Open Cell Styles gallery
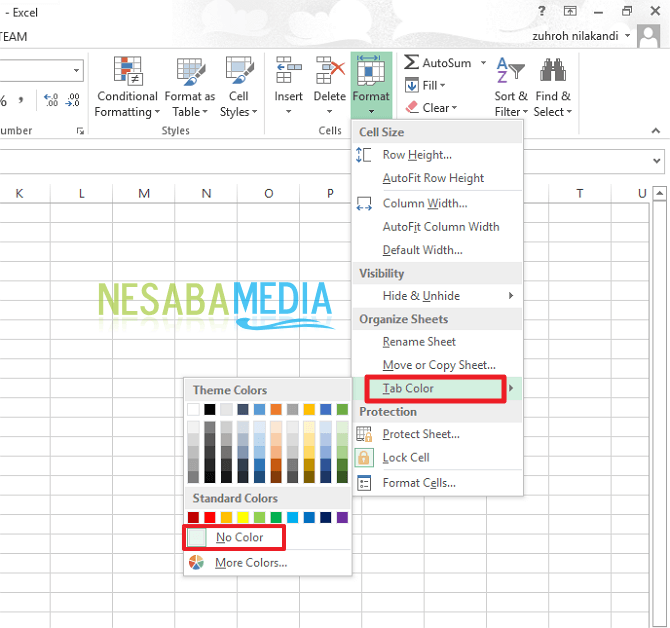The image size is (670, 628). pos(239,87)
